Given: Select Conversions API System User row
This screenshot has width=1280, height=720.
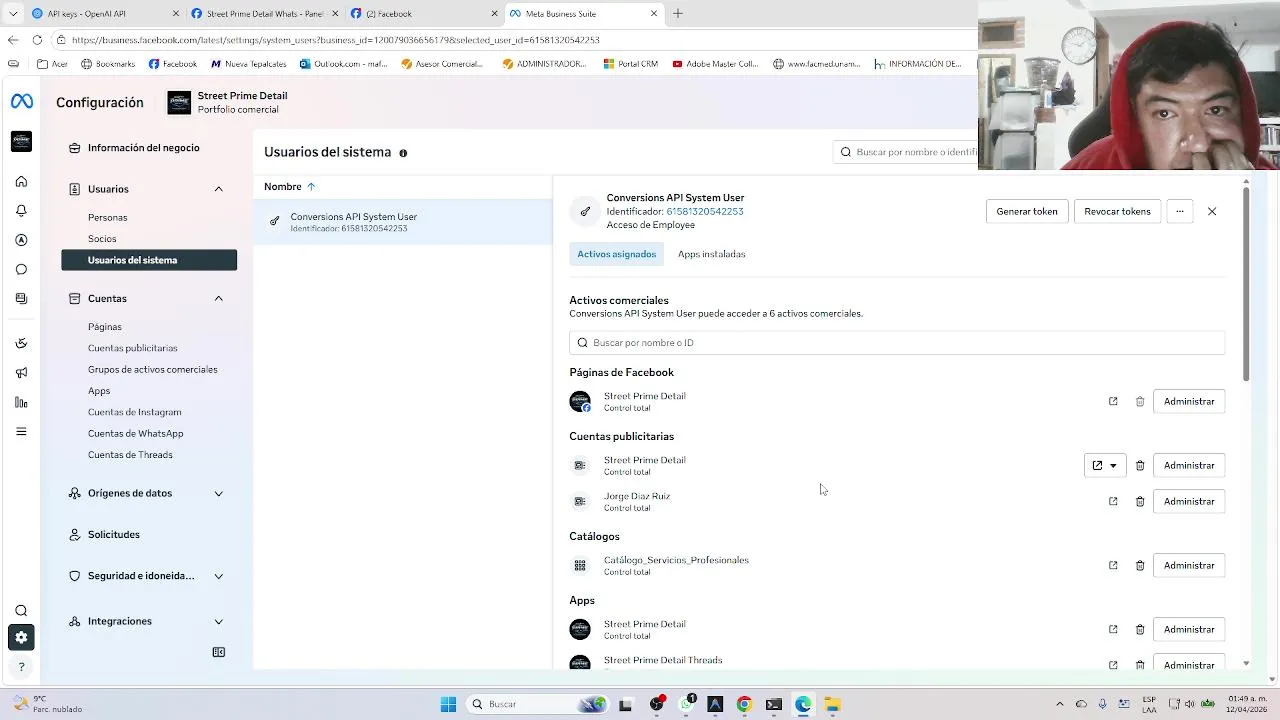Looking at the screenshot, I should click(403, 222).
